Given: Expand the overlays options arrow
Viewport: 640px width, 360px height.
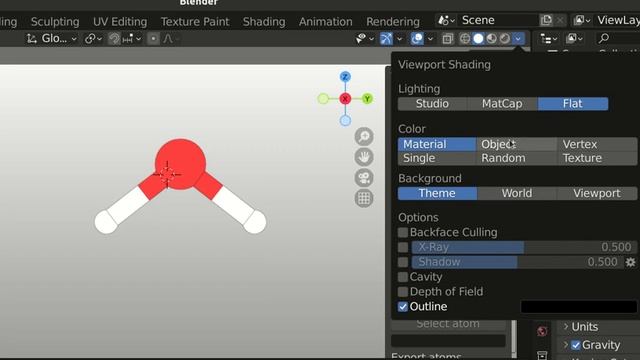Looking at the screenshot, I should pyautogui.click(x=430, y=39).
